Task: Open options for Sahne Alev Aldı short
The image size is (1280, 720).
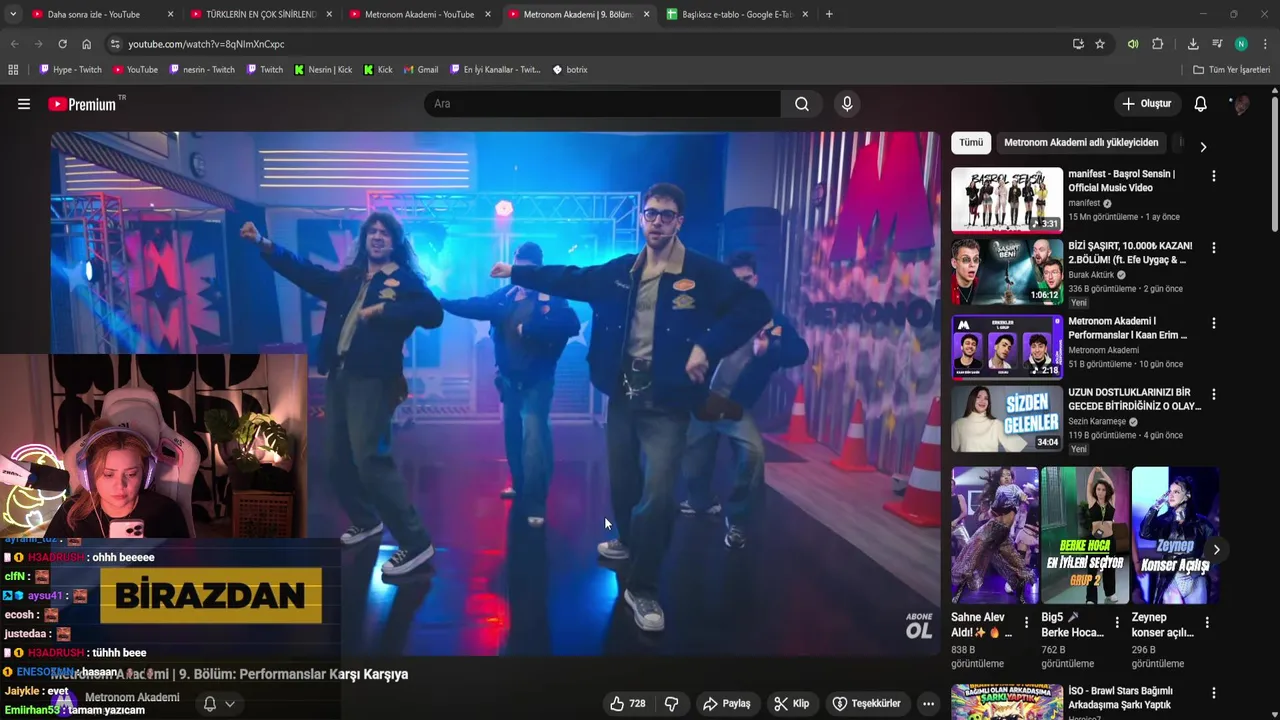Action: click(x=1026, y=622)
